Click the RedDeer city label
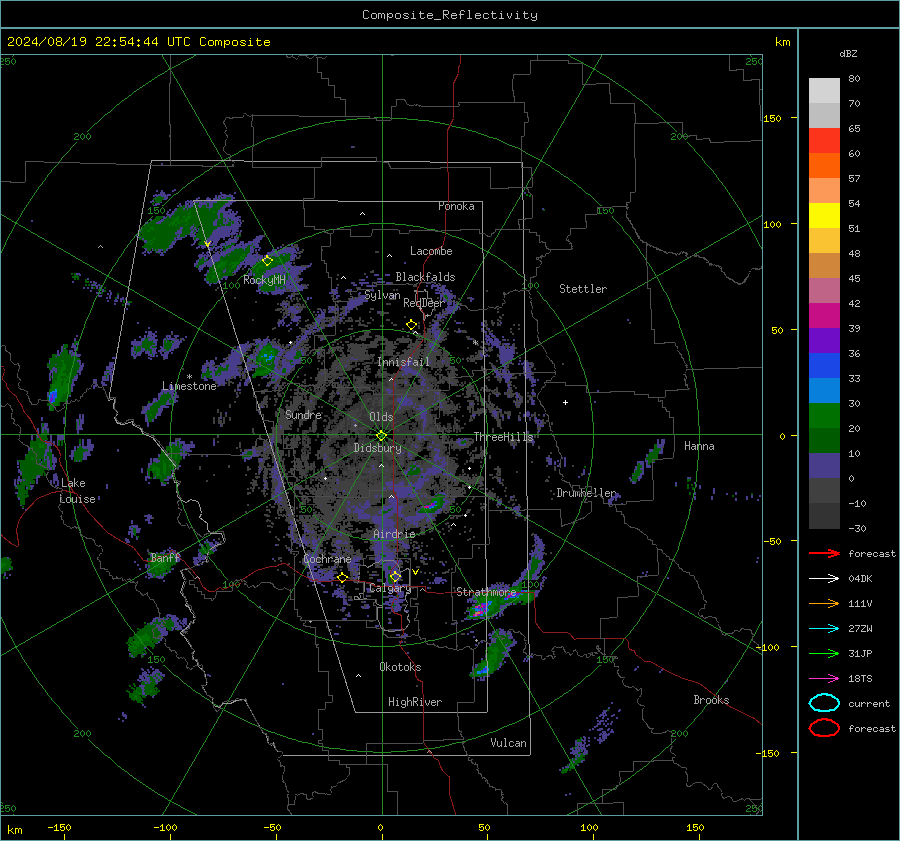This screenshot has width=900, height=841. 424,303
